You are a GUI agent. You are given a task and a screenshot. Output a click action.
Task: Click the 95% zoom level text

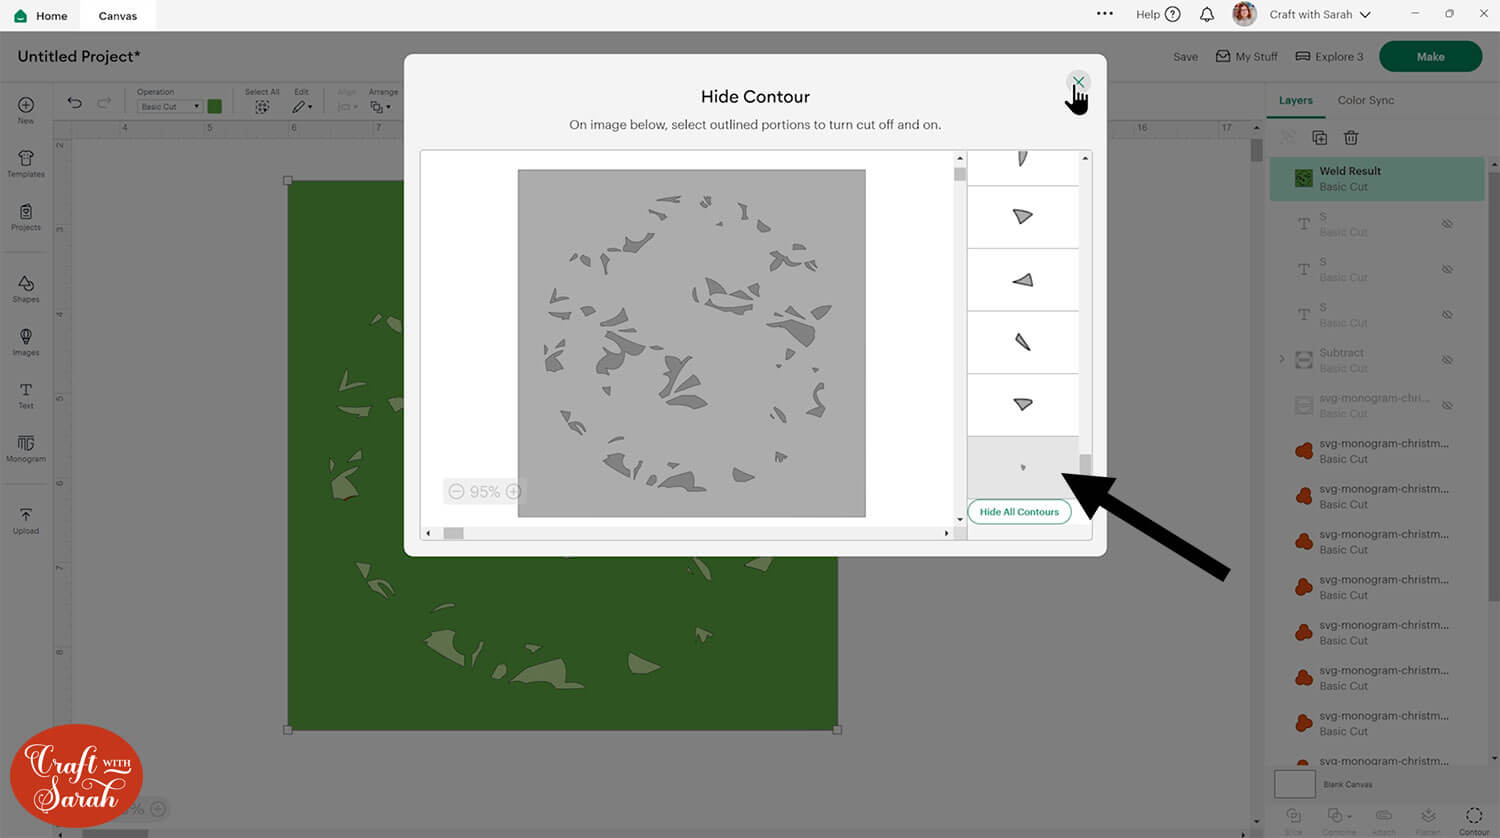pyautogui.click(x=485, y=492)
